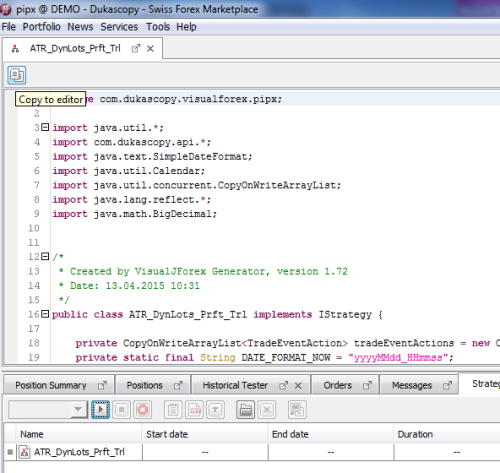Switch to the Historical Tester tab
500x473 pixels.
[x=235, y=385]
